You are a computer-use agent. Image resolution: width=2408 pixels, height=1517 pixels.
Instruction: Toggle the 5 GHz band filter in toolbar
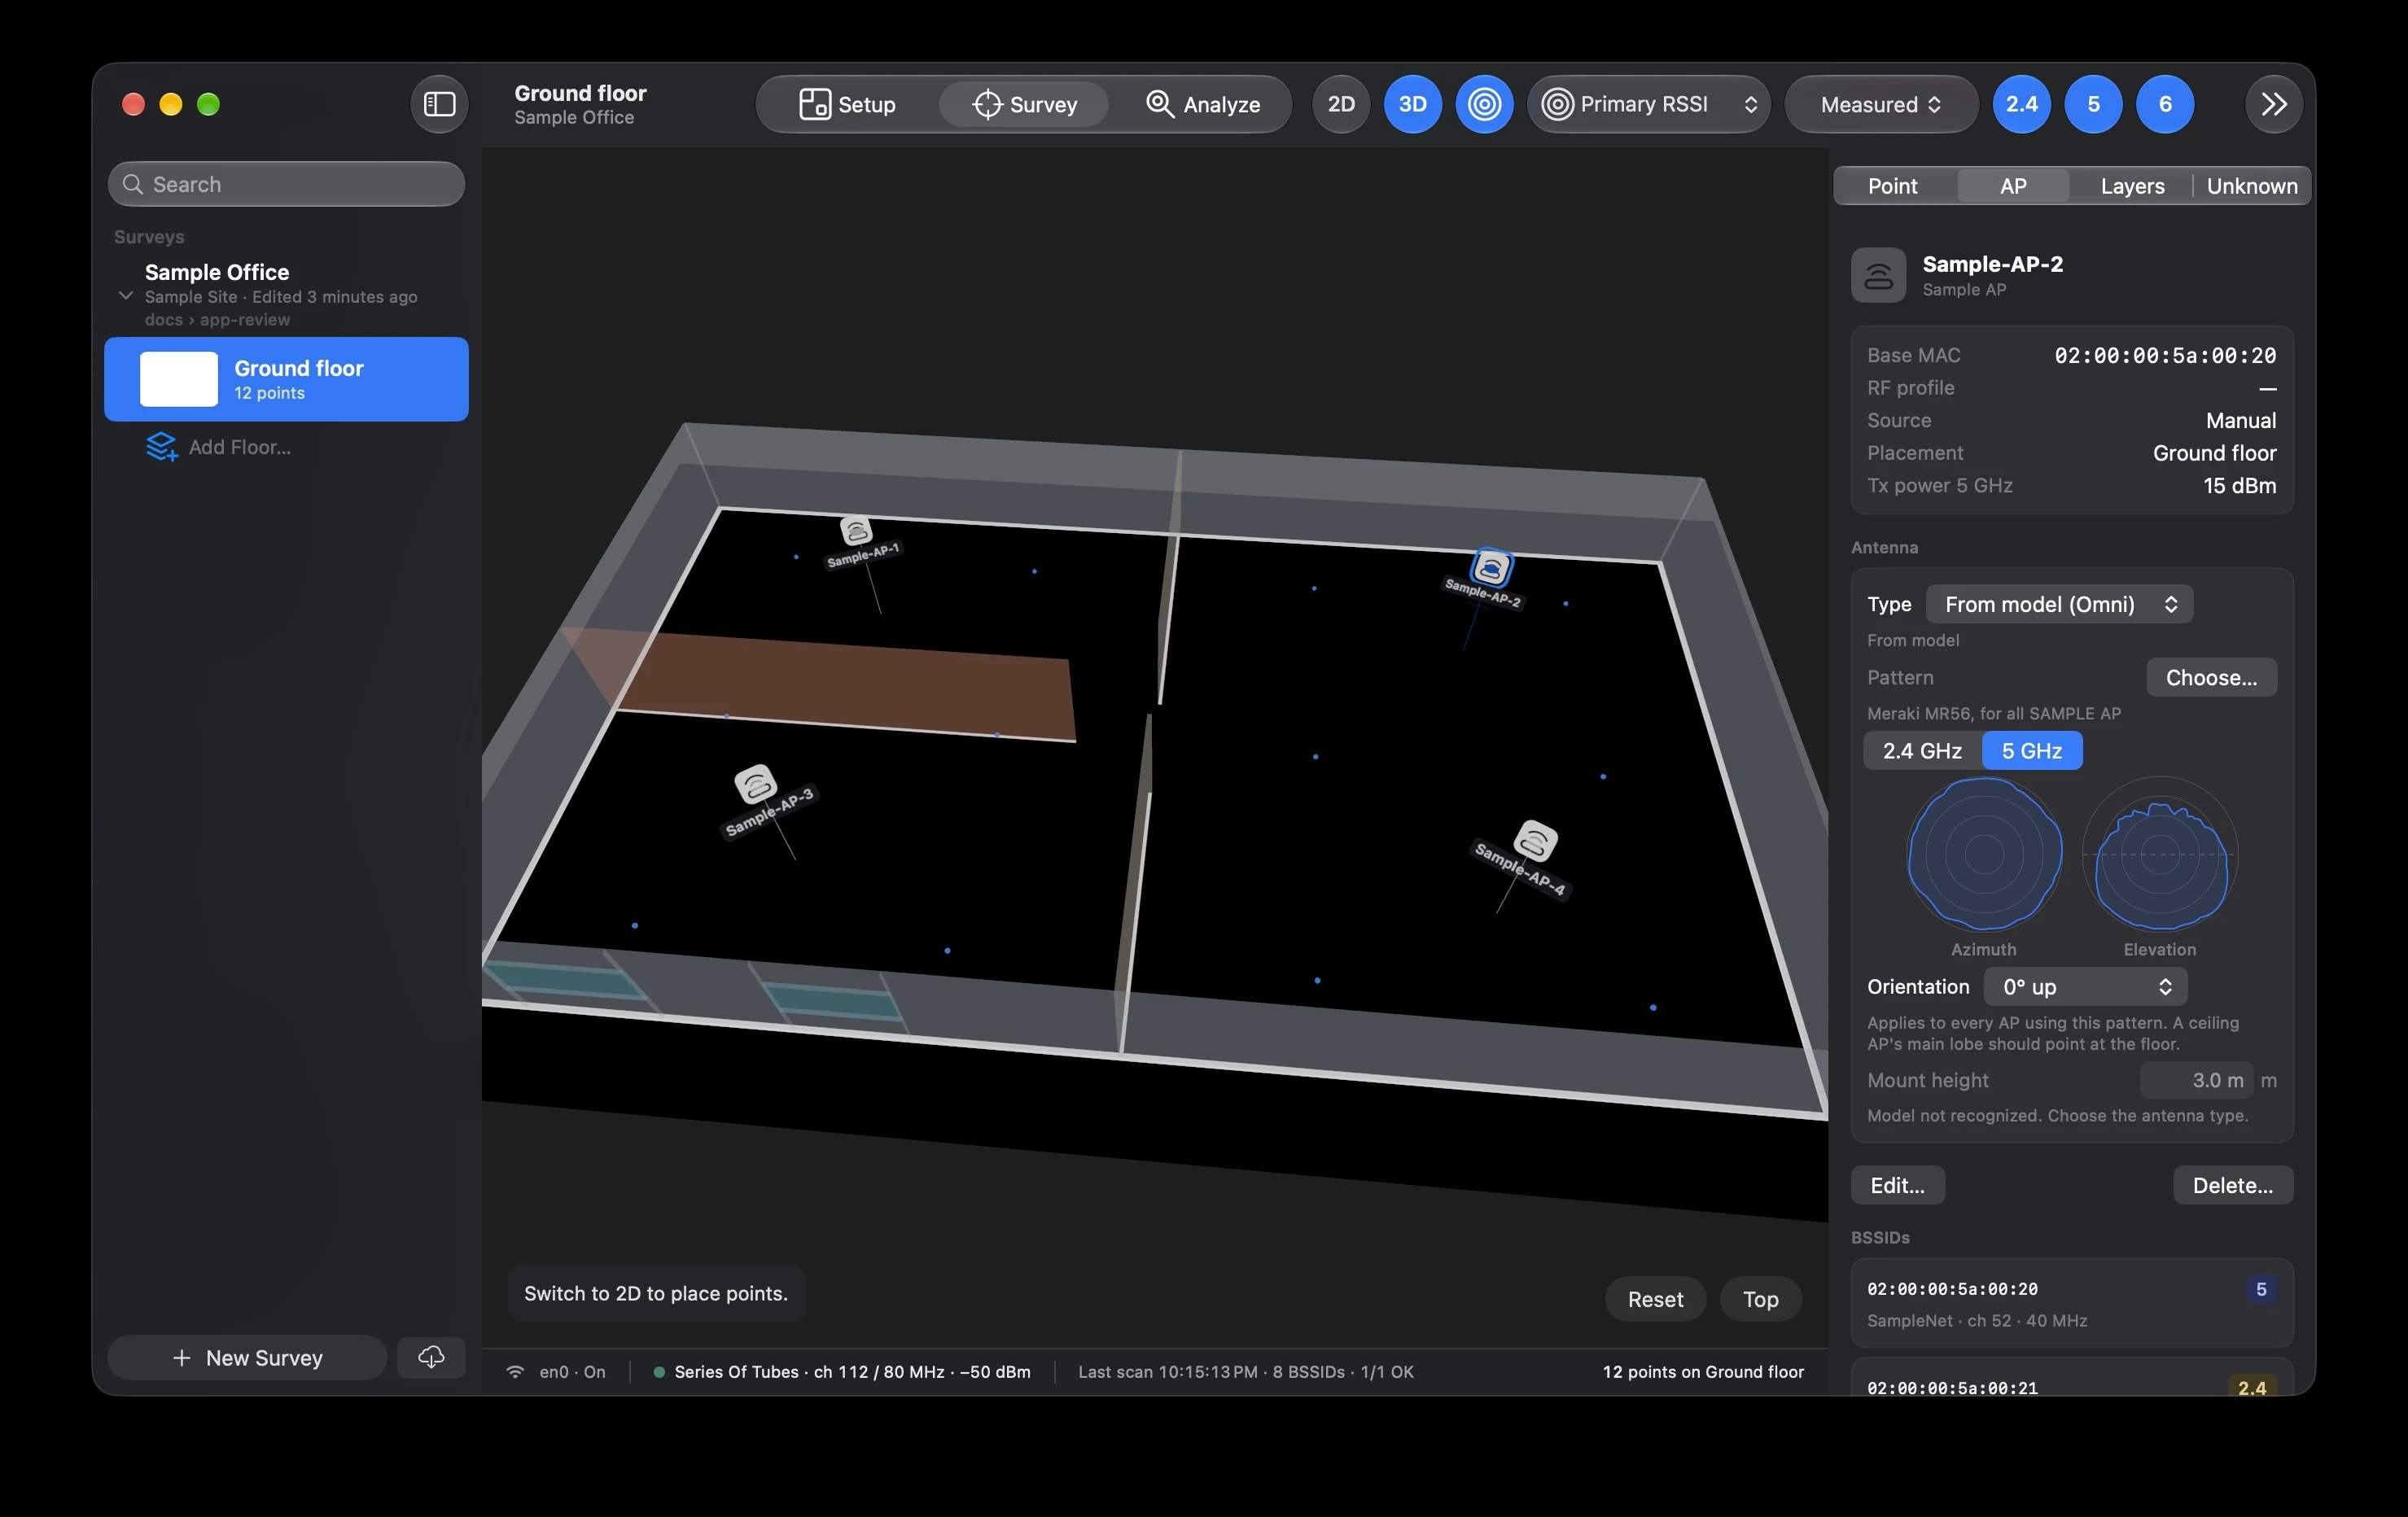[2093, 104]
